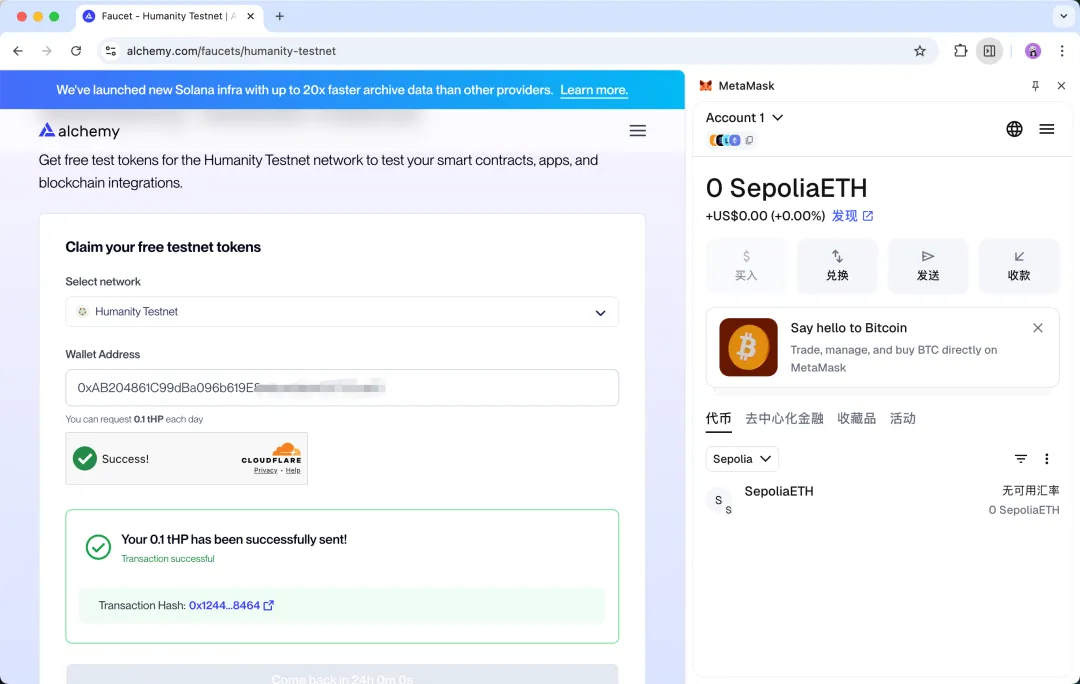Click the 买入 buy button
The image size is (1080, 684).
pos(746,266)
